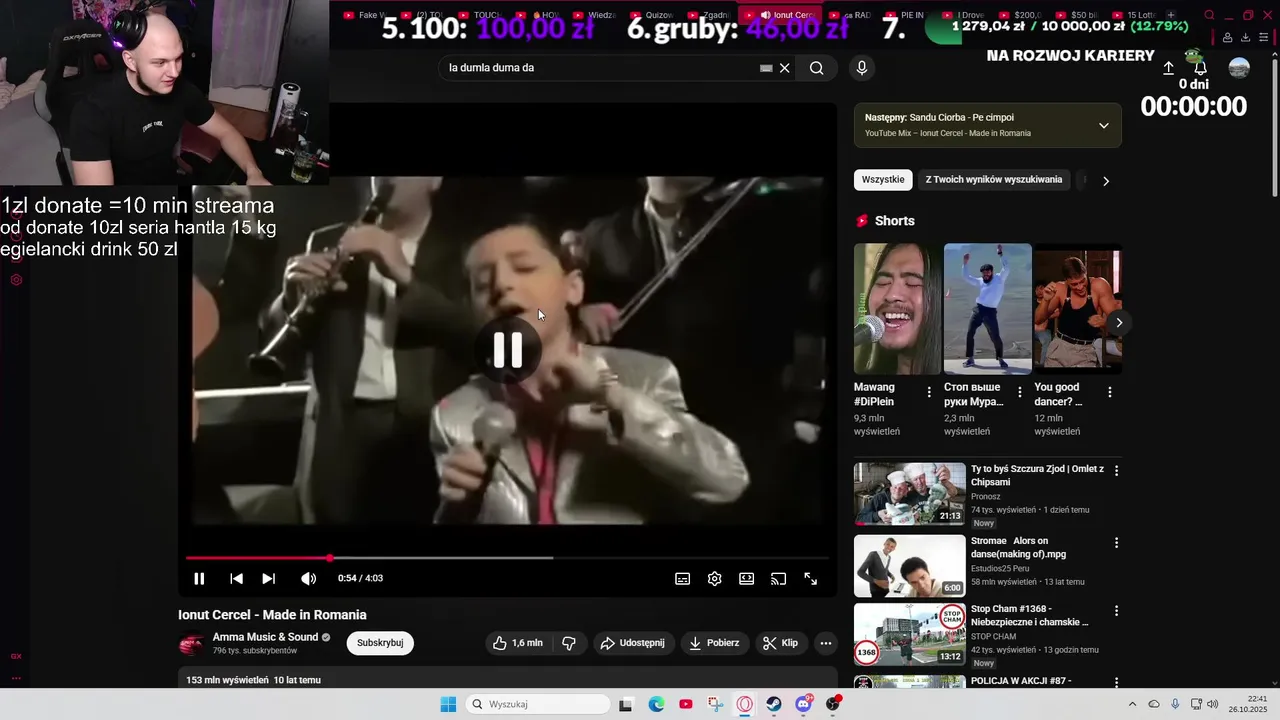Open the browser downloads icon
Viewport: 1280px width, 720px height.
click(x=1245, y=38)
